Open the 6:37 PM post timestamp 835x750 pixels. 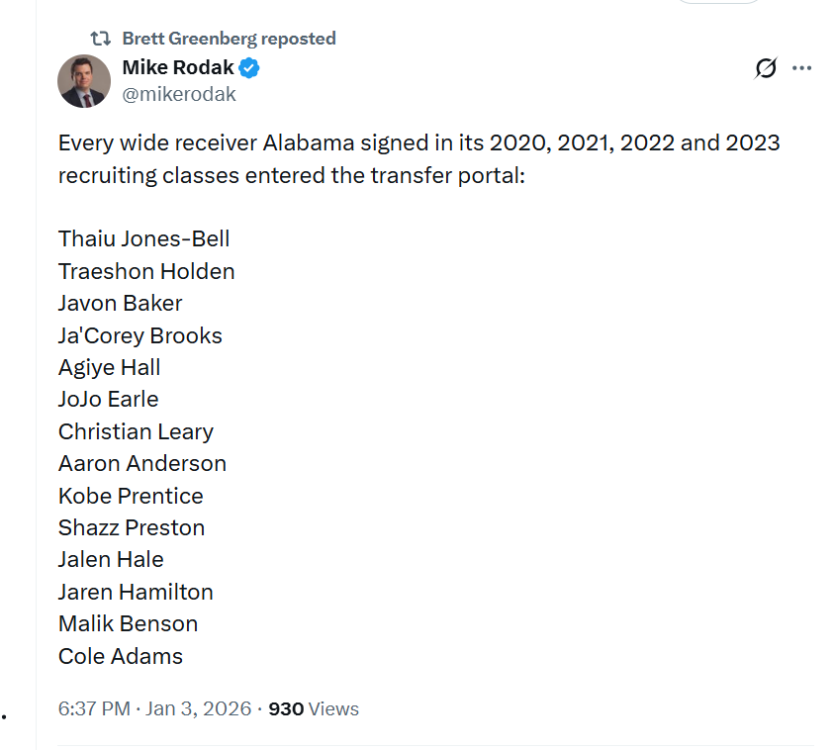tap(94, 708)
